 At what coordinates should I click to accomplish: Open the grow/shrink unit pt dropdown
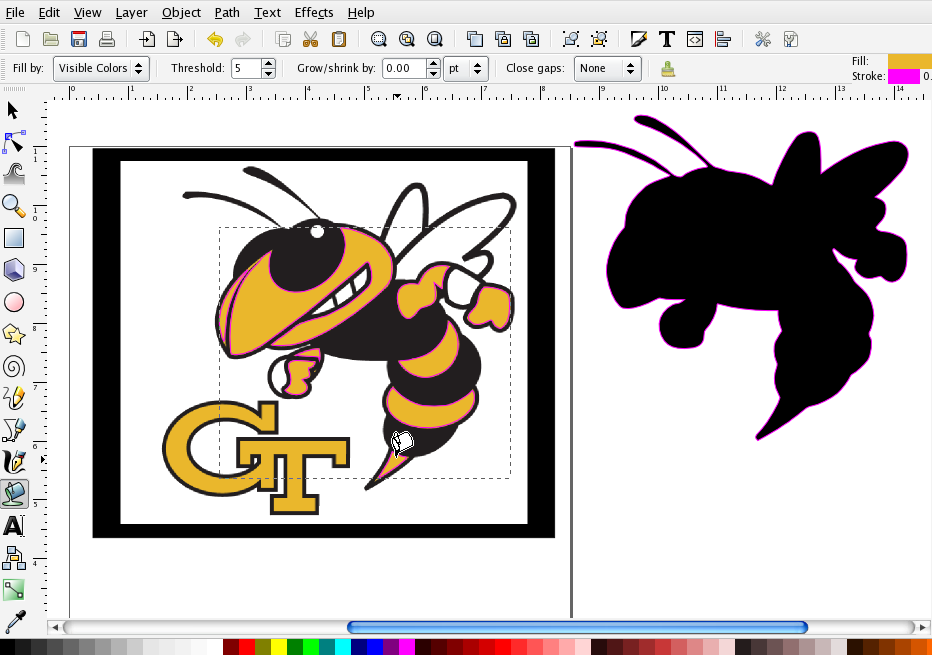tap(466, 68)
